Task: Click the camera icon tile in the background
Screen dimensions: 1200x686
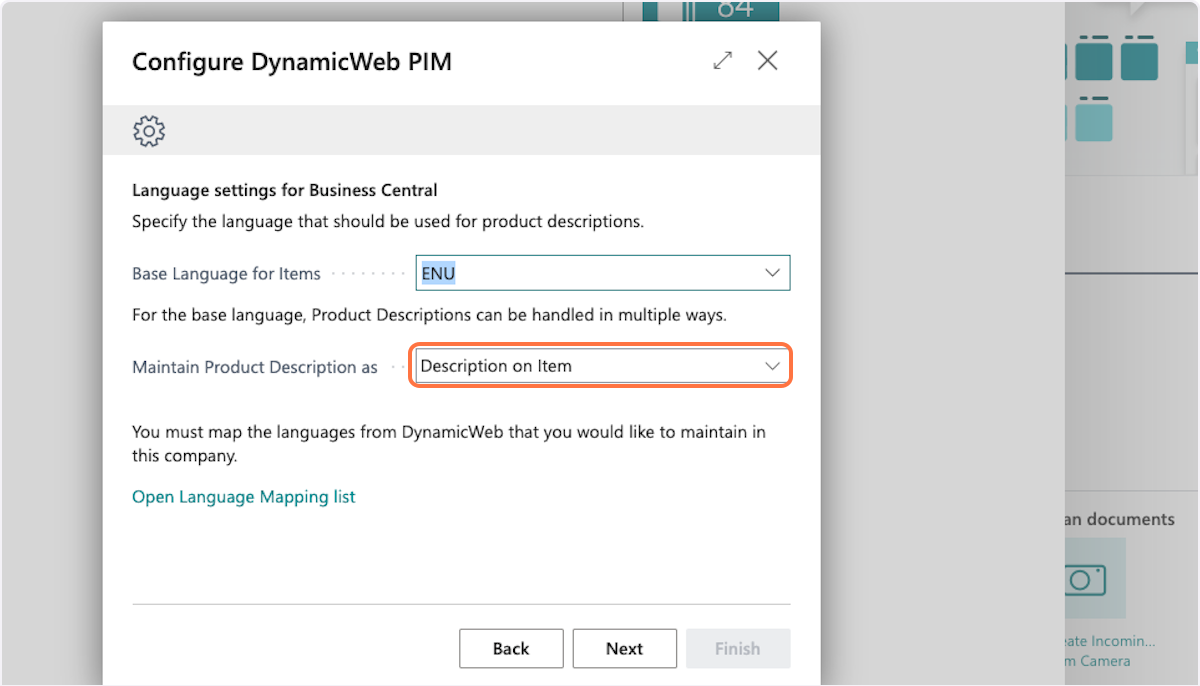Action: click(1084, 579)
